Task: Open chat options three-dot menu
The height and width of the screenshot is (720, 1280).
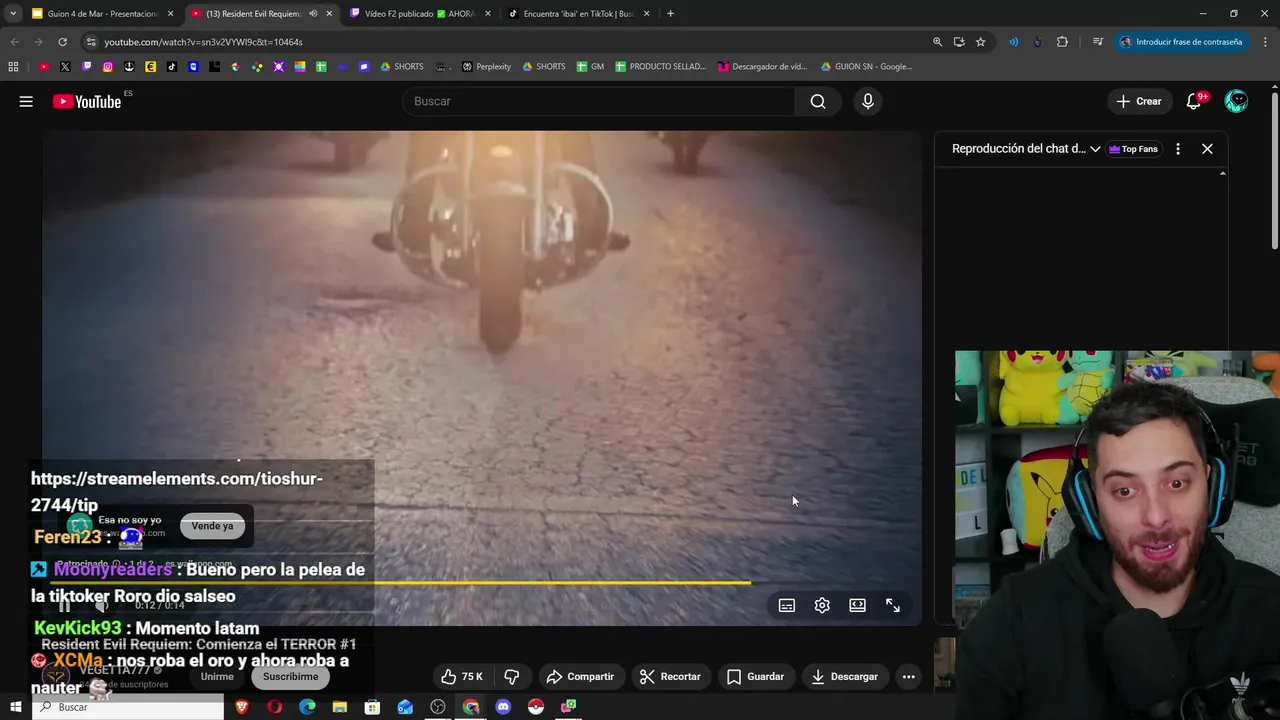Action: 1178,149
